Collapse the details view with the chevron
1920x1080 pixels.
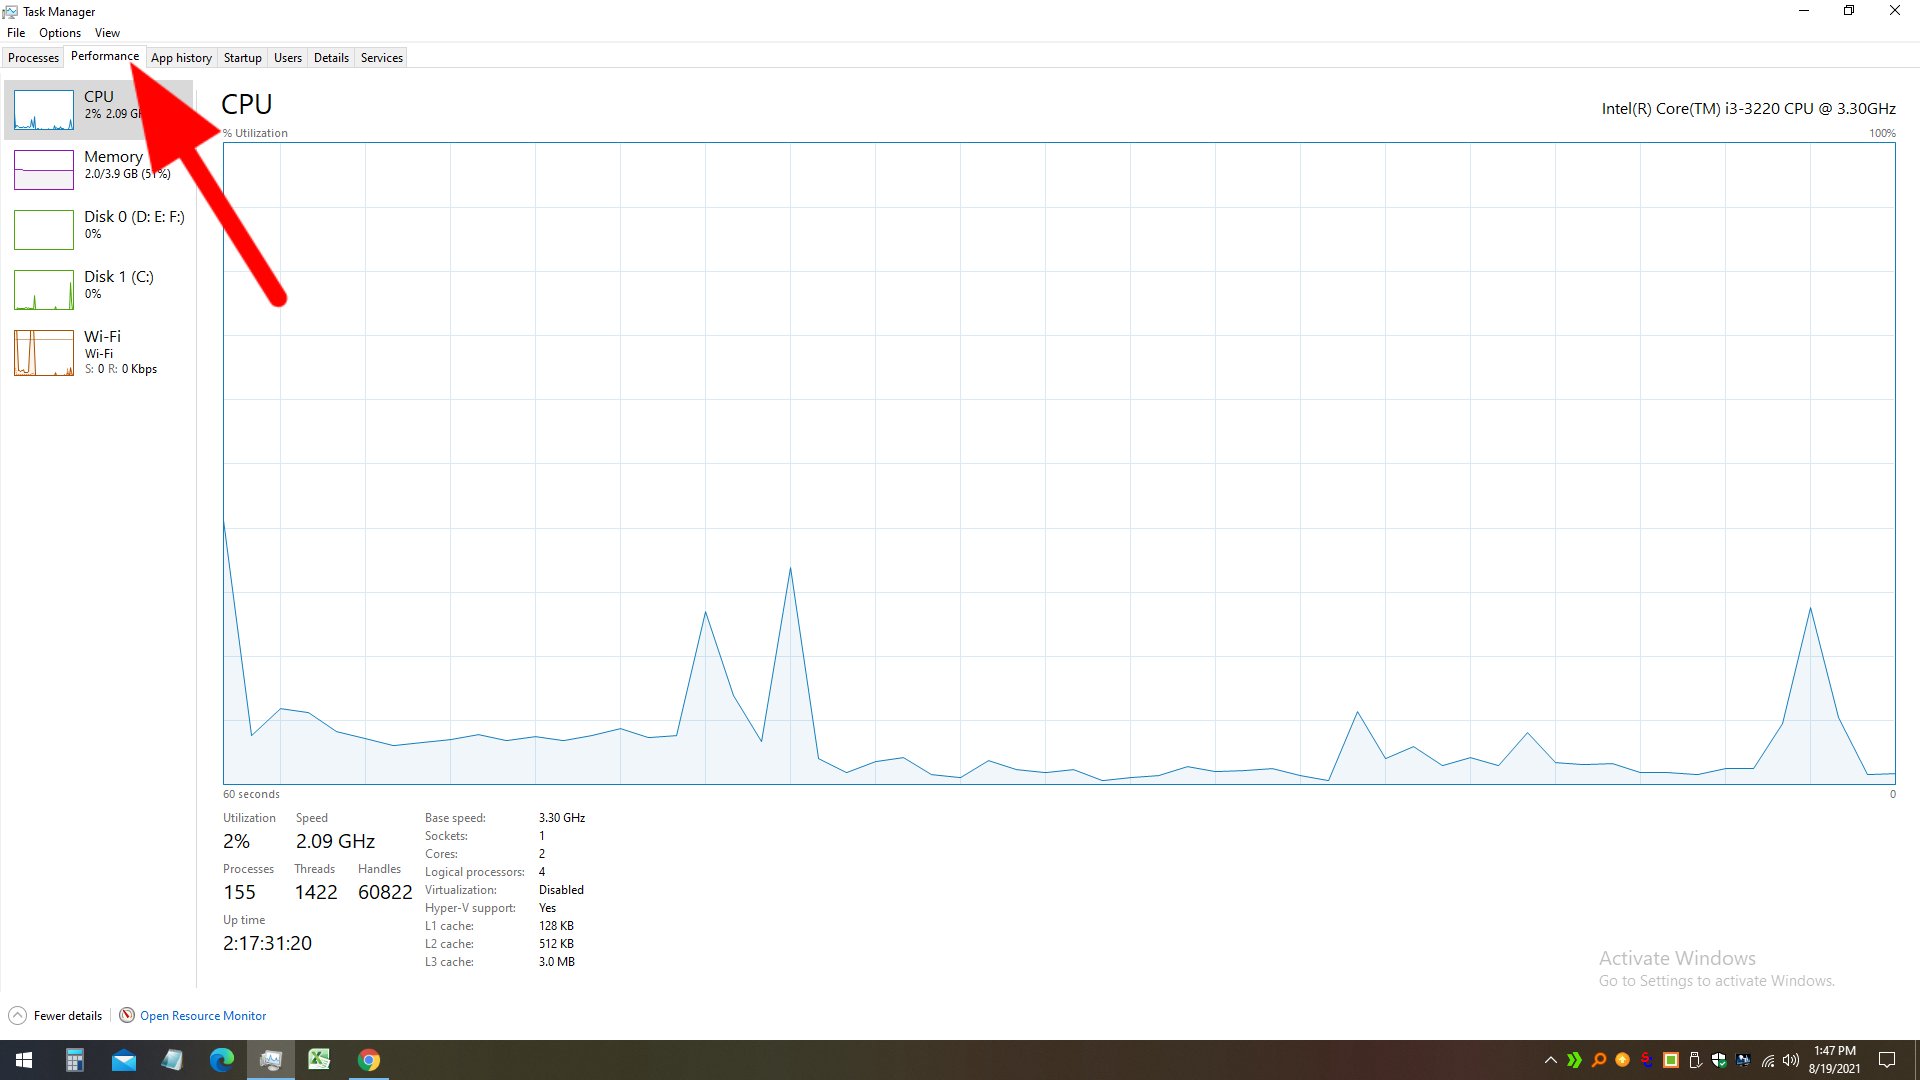tap(17, 1015)
